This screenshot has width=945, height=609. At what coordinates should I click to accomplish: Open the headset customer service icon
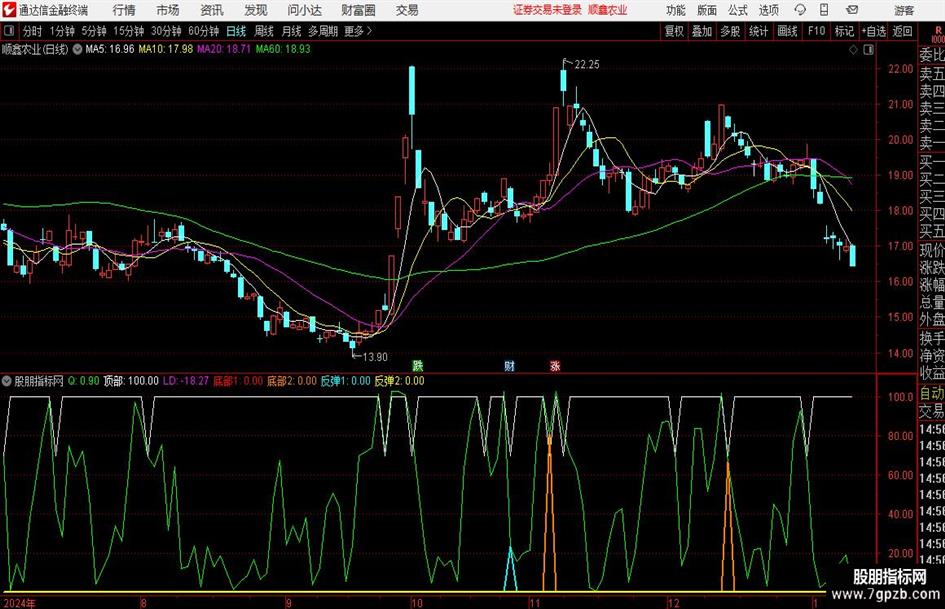point(800,10)
